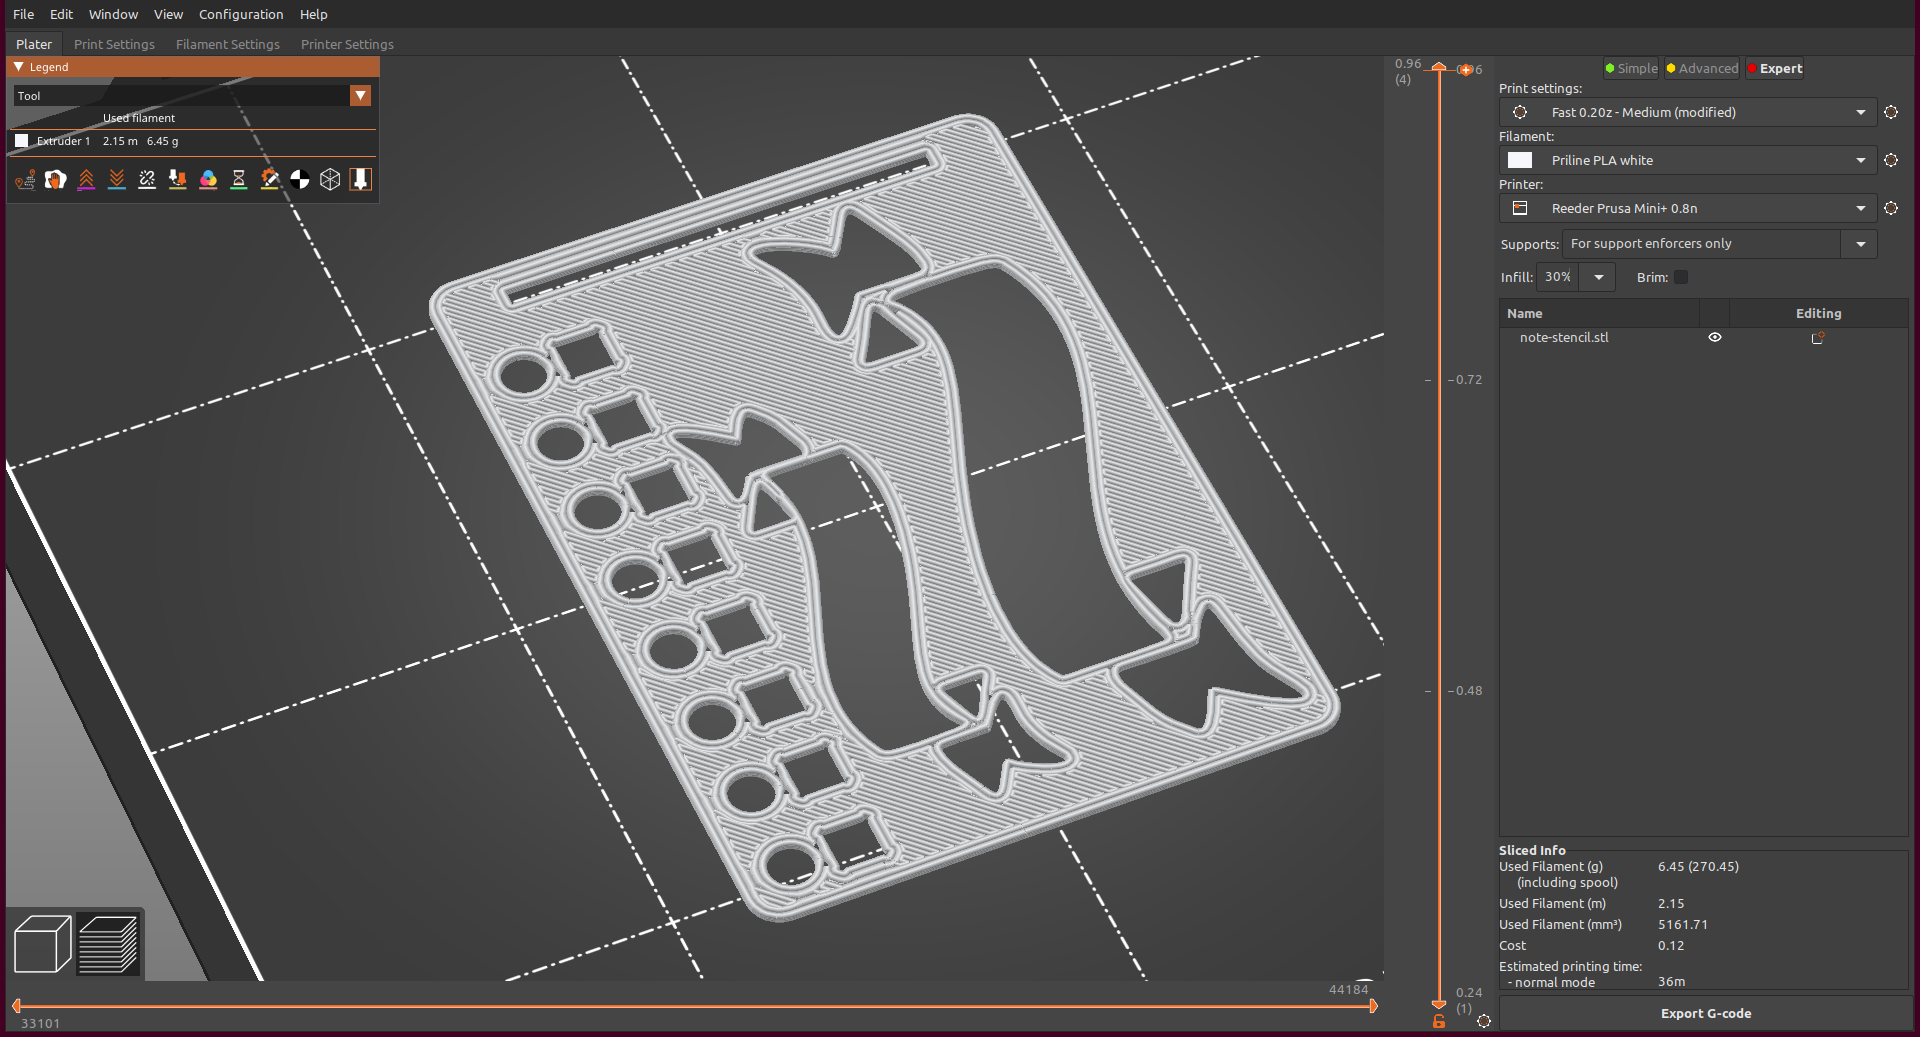Enable the Brim checkbox
Viewport: 1920px width, 1037px height.
click(1682, 277)
